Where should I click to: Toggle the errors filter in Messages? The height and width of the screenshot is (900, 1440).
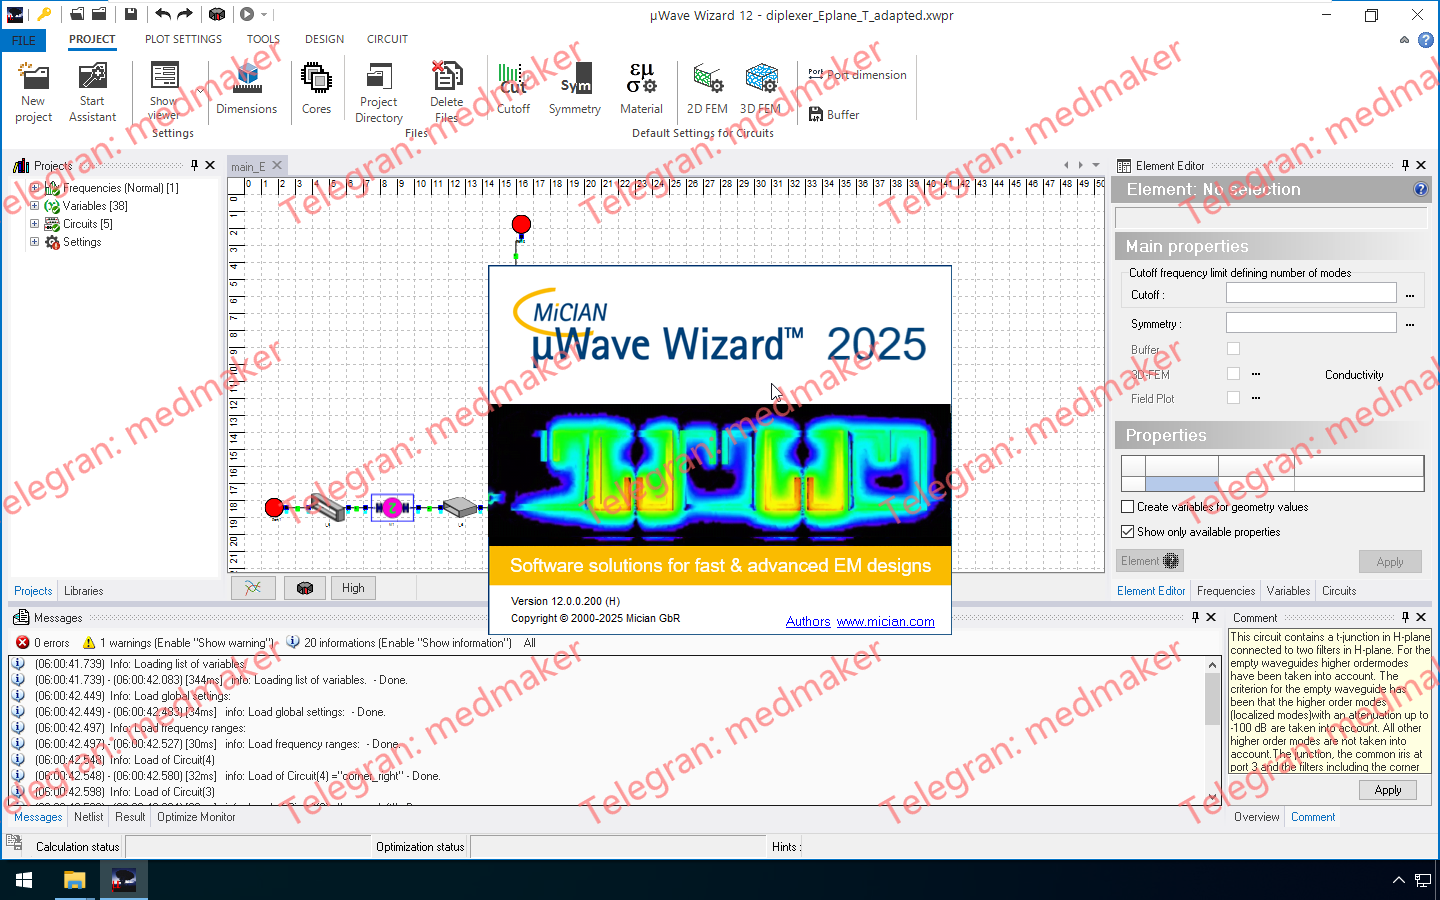pos(42,643)
